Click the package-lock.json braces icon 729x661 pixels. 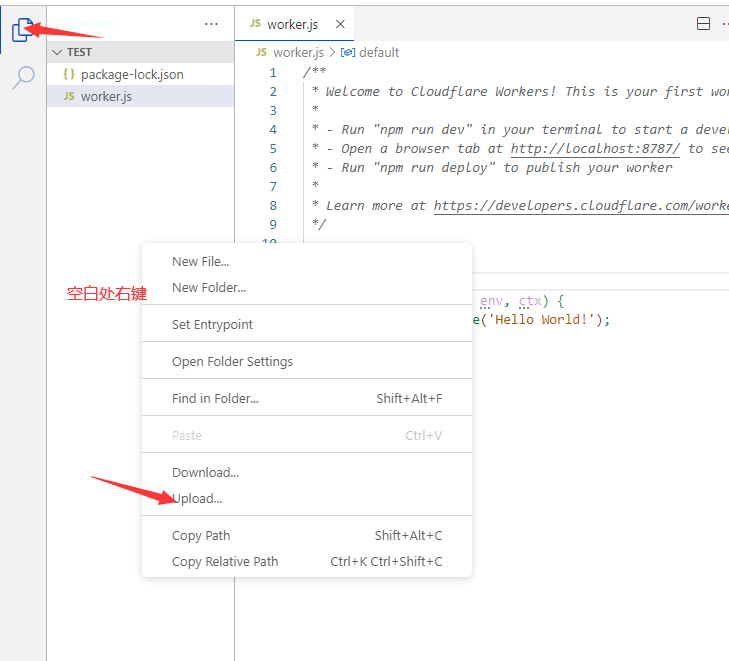coord(69,74)
